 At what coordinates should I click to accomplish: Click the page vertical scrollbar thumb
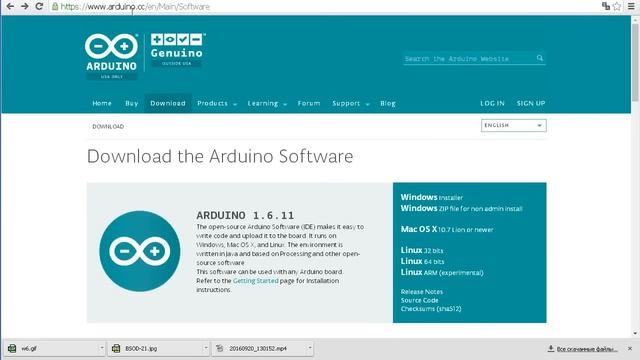tap(635, 61)
